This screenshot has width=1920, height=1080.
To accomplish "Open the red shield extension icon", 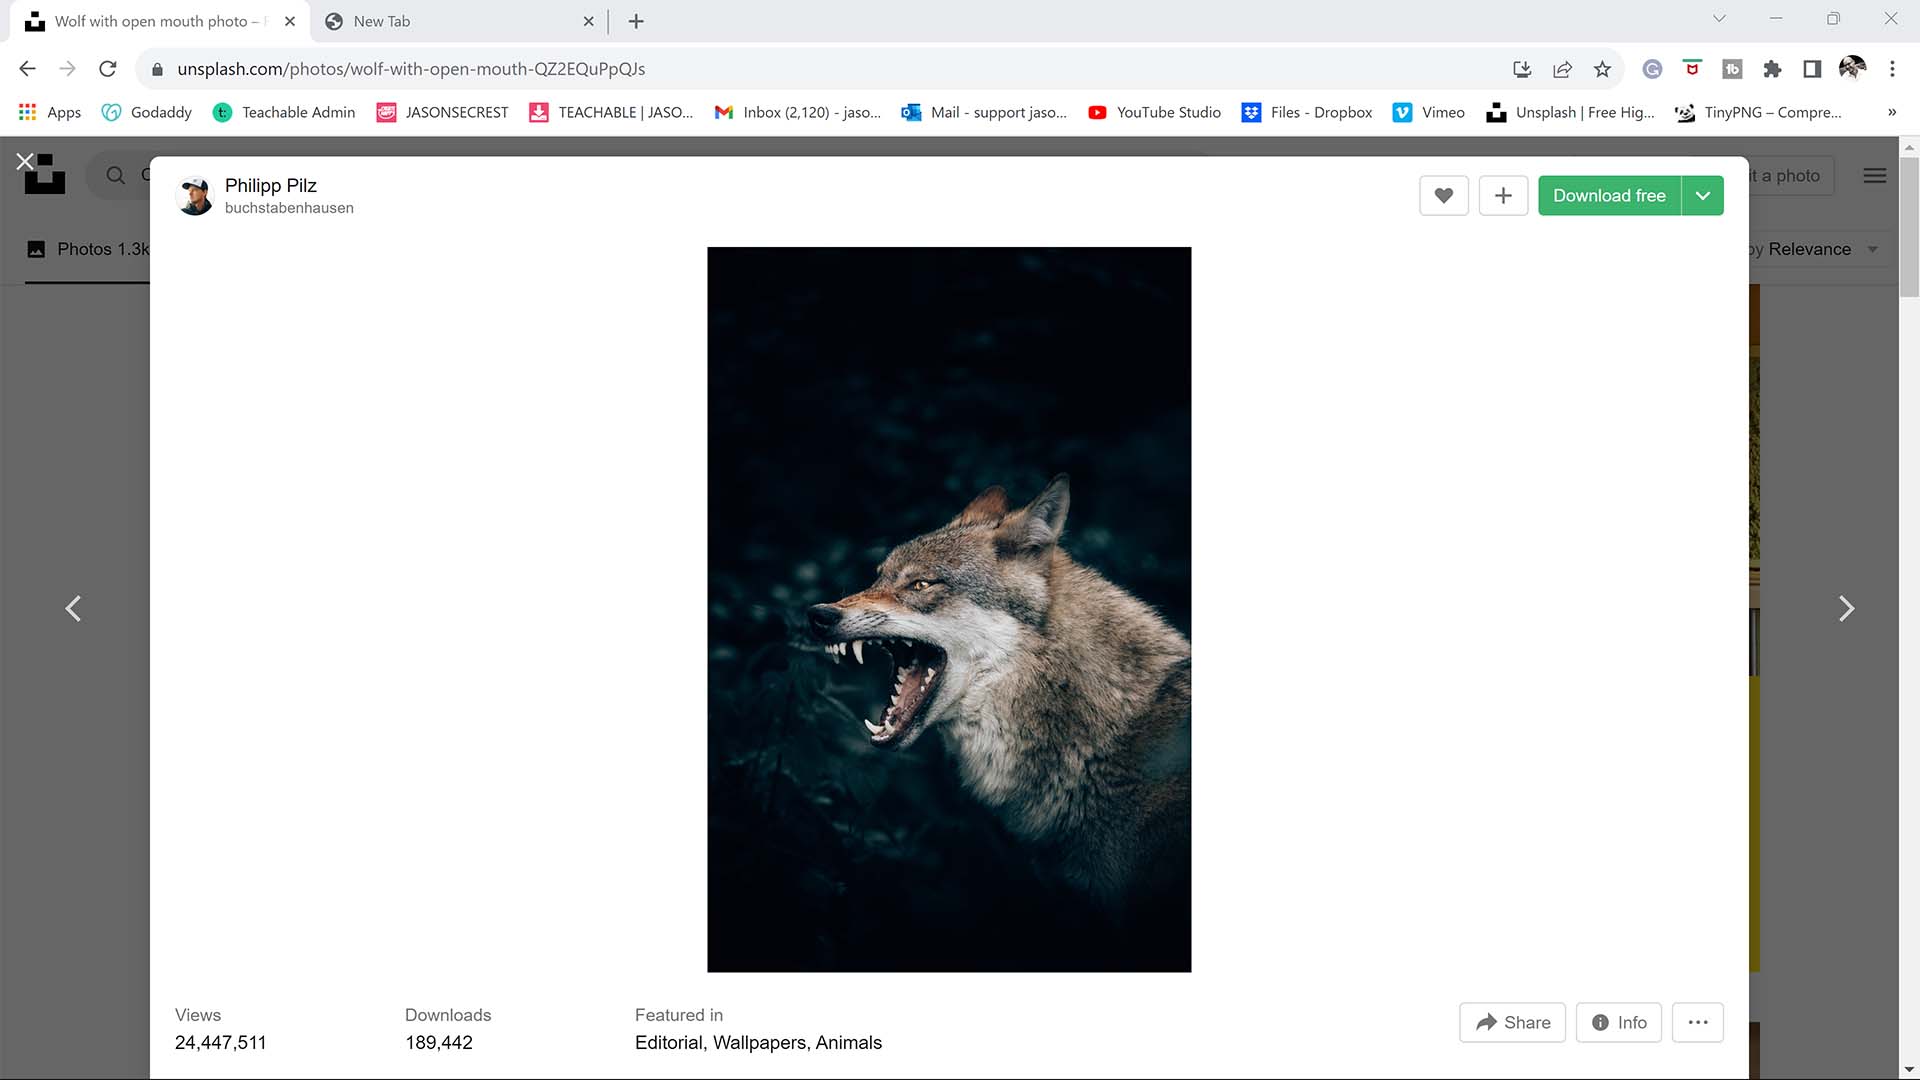I will tap(1692, 69).
